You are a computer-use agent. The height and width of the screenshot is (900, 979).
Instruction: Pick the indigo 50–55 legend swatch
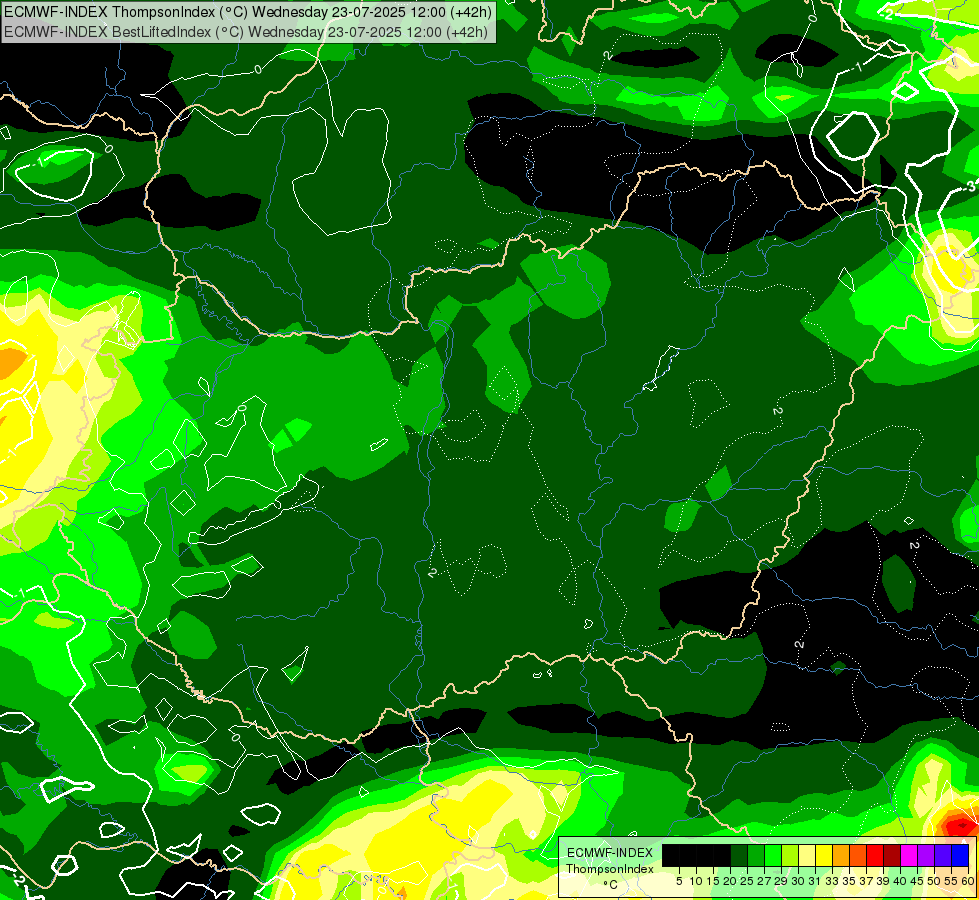pyautogui.click(x=943, y=855)
